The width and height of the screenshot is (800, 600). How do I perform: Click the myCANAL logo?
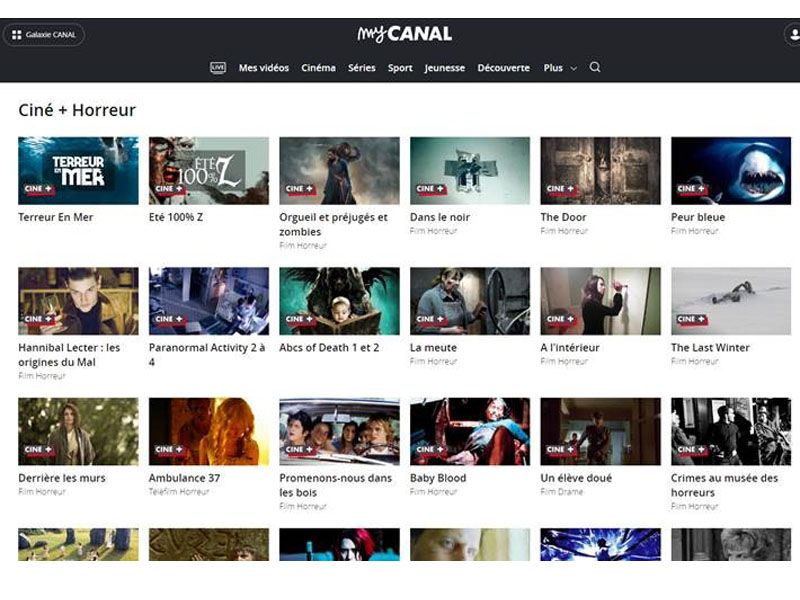pos(405,34)
